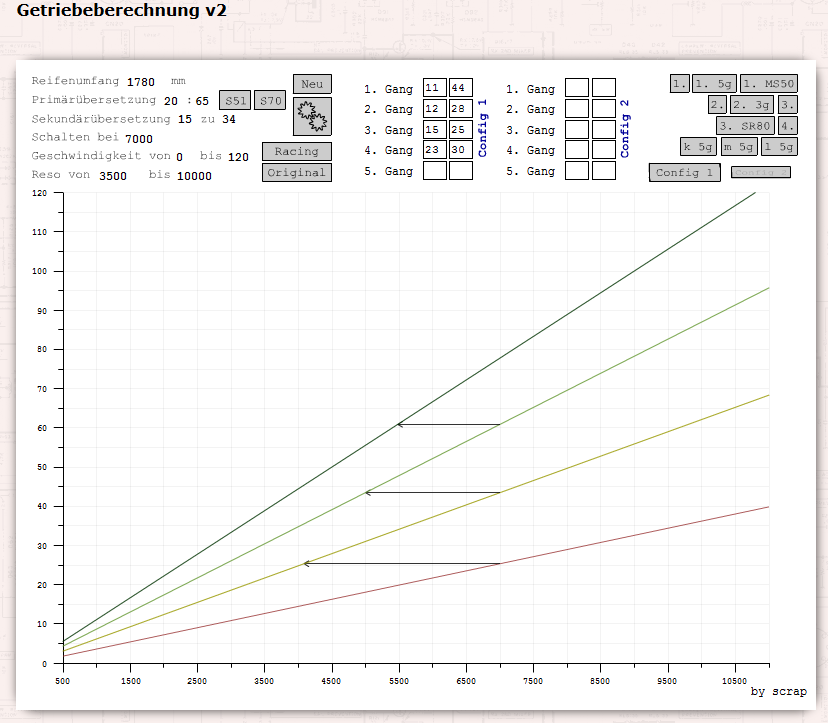Edit the Reso bis 10000 value
Screen dimensions: 828x723
[x=194, y=176]
